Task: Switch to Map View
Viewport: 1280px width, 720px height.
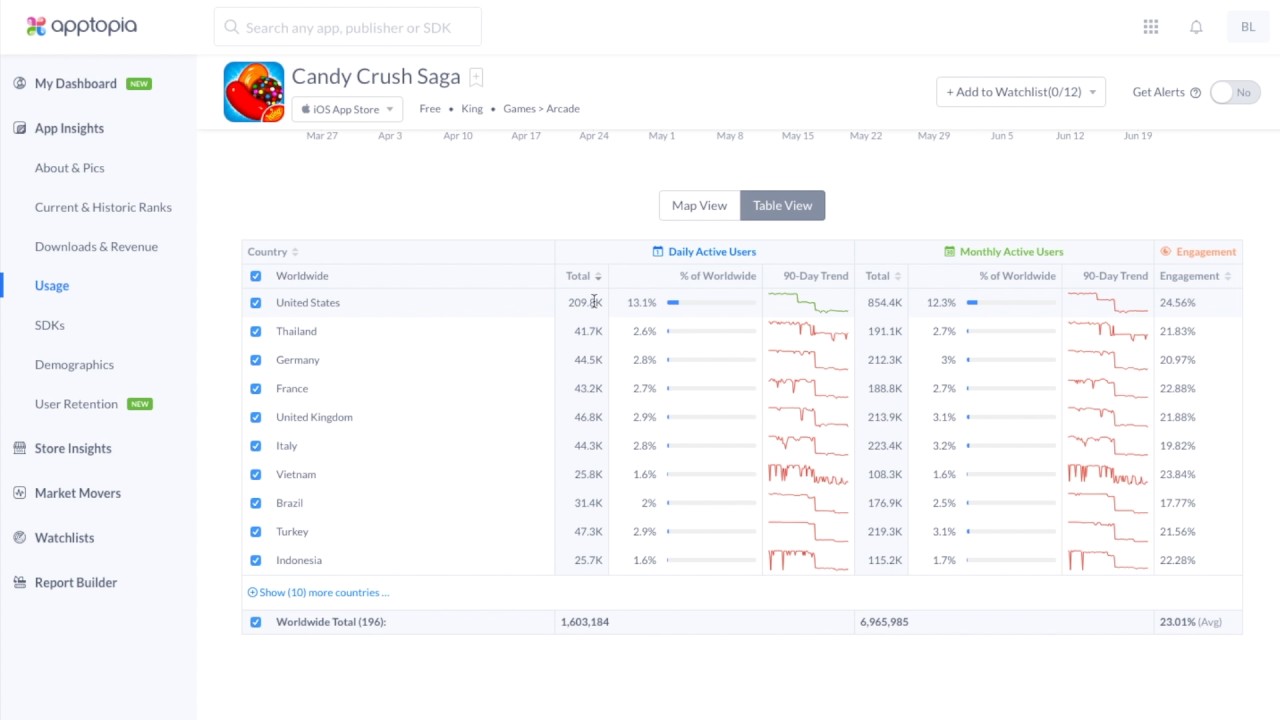Action: [700, 205]
